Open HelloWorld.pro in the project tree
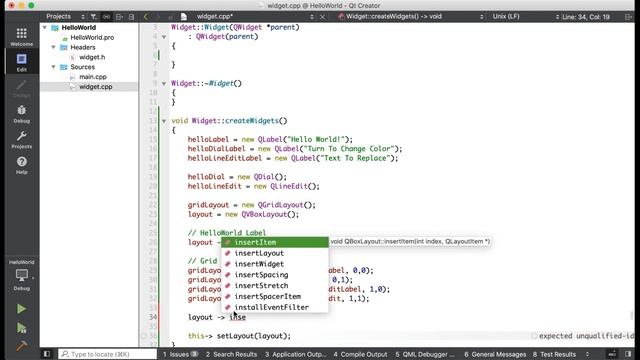Image resolution: width=640 pixels, height=360 pixels. tap(92, 38)
